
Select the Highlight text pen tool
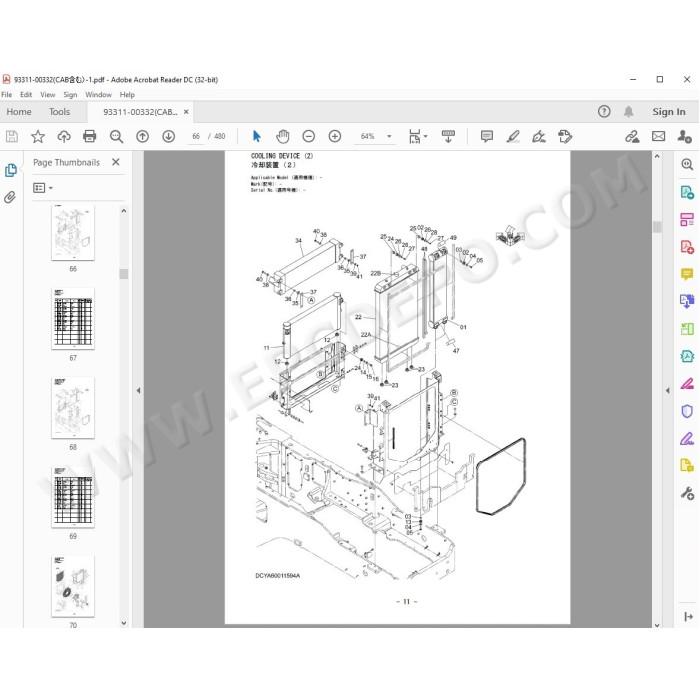[513, 136]
